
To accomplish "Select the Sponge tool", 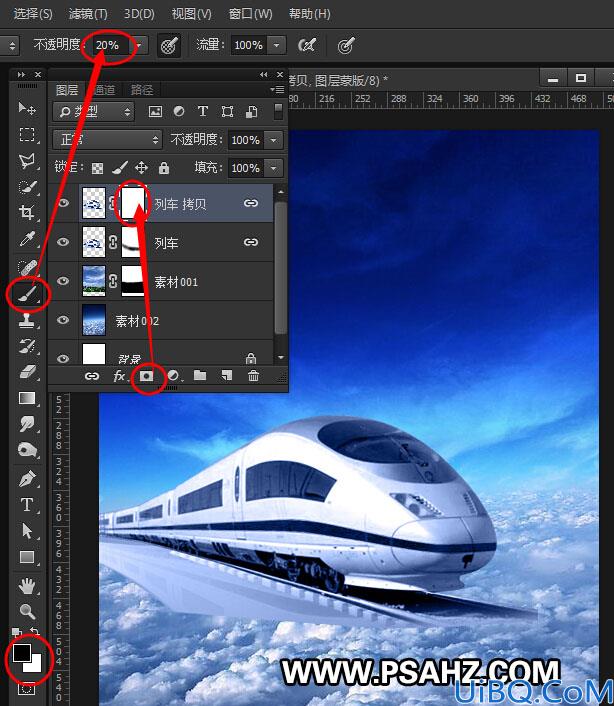I will click(27, 450).
